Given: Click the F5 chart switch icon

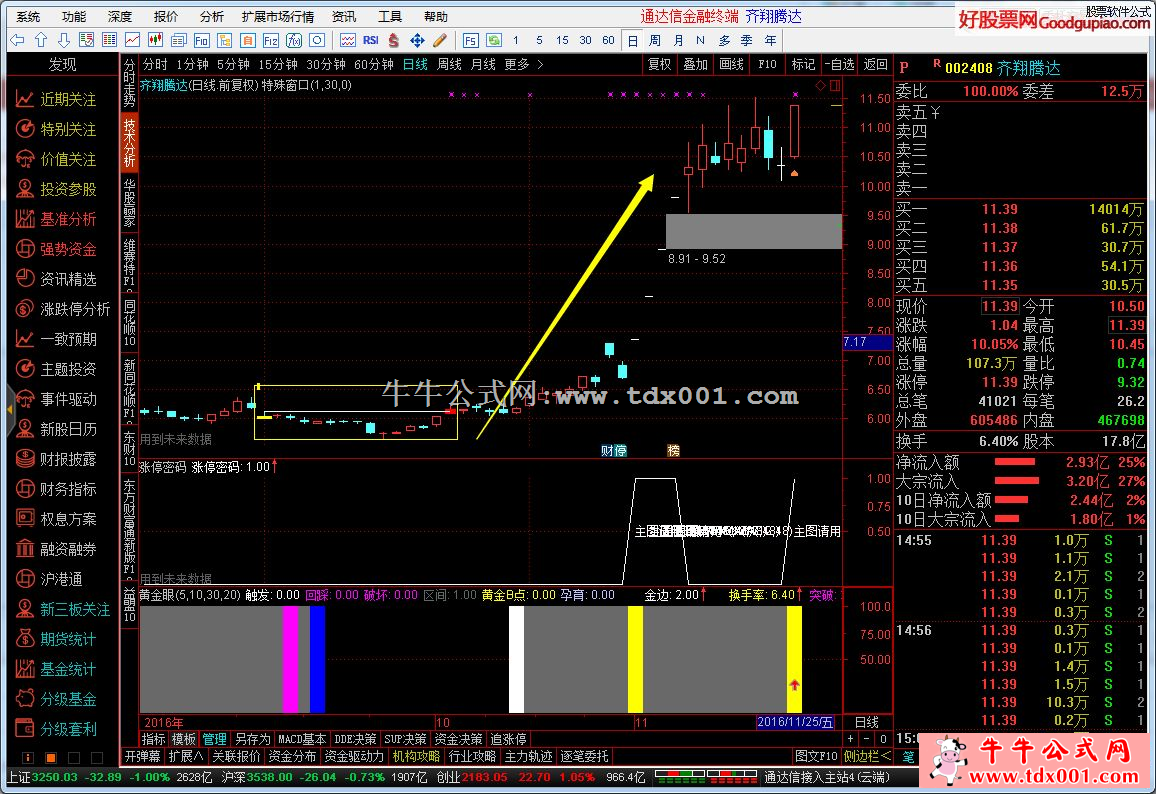Looking at the screenshot, I should point(471,40).
